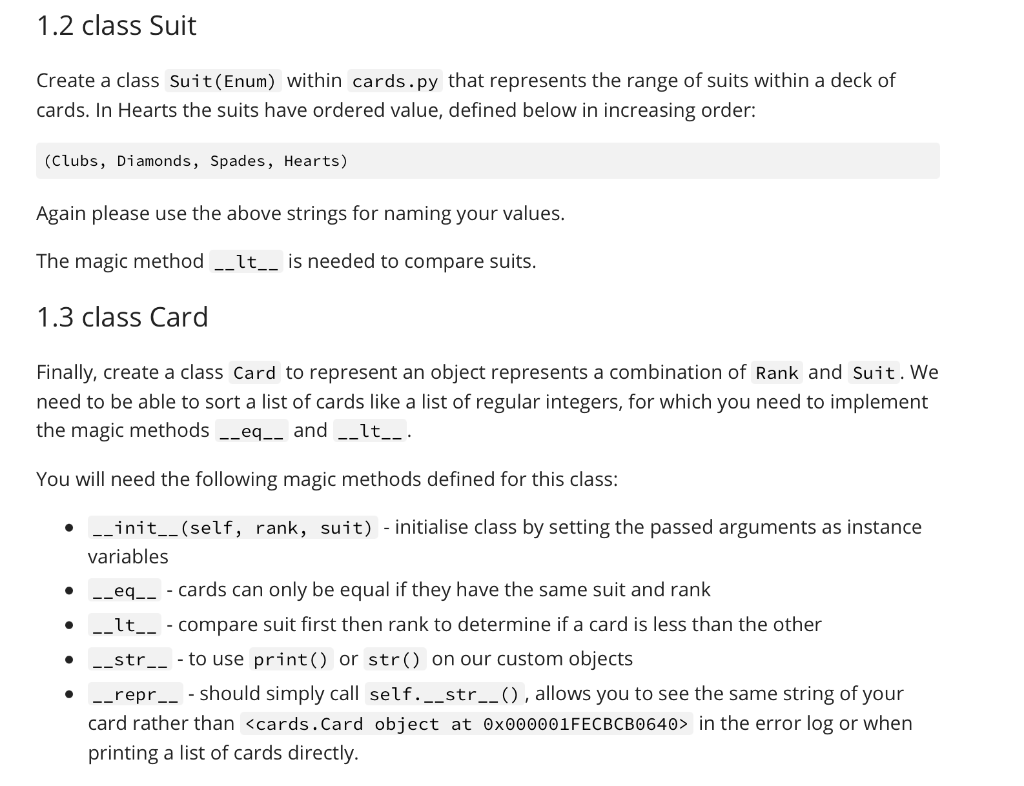Click the "1.2 class Suit" heading
The image size is (1024, 786).
coord(116,26)
